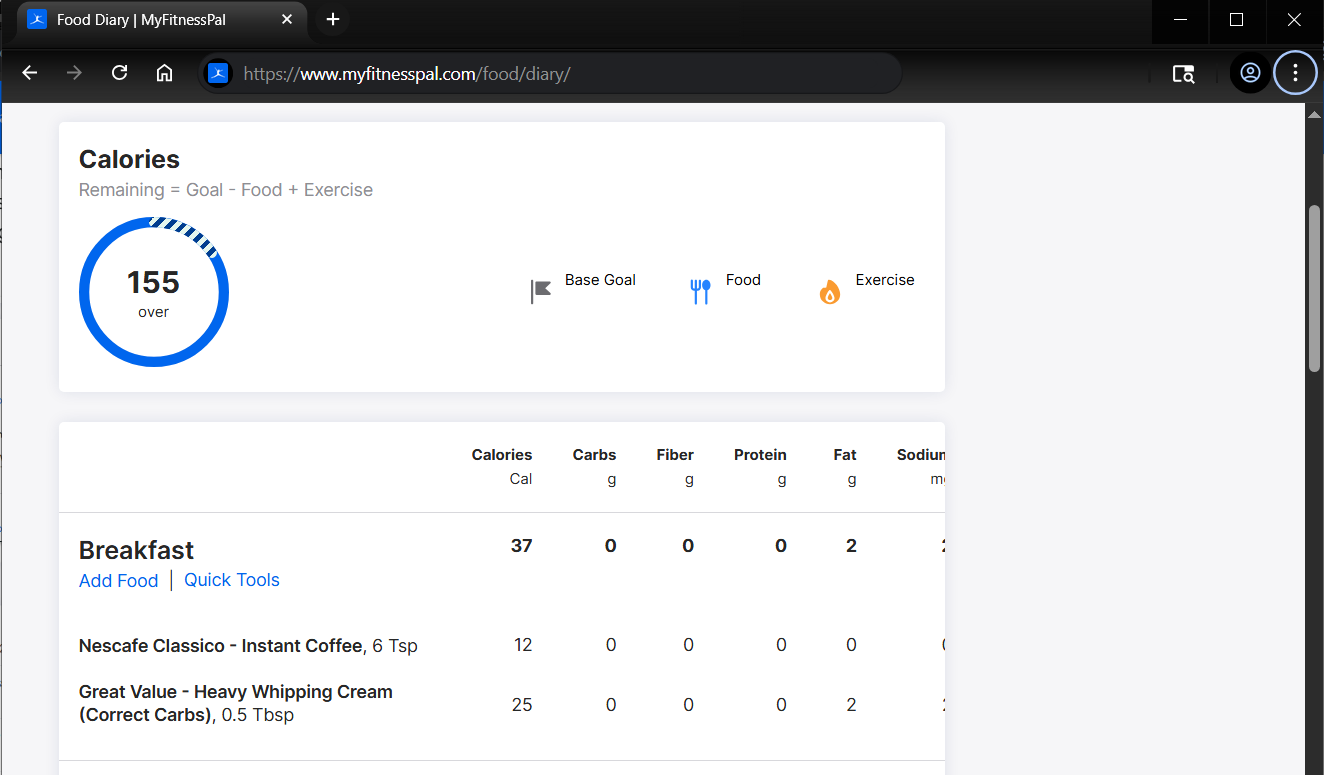Click the Fat column header

(845, 455)
